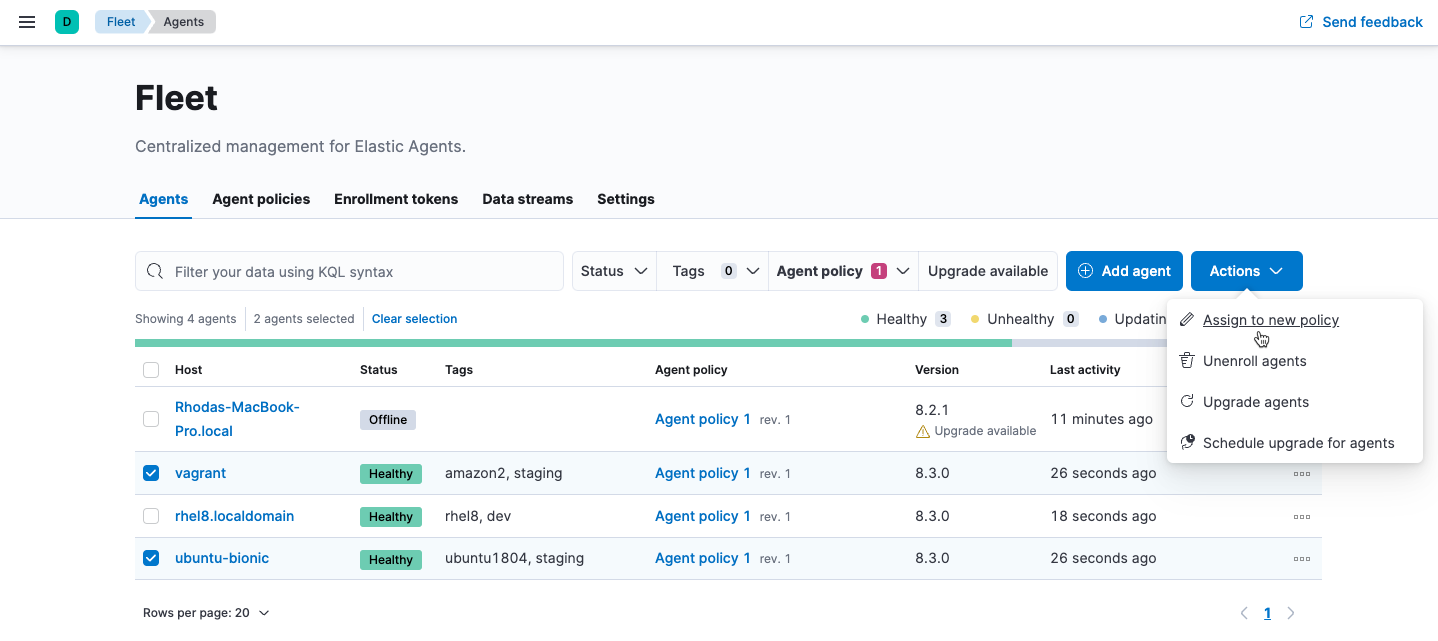Open the ellipsis actions for rhel8.localdomain row

pyautogui.click(x=1302, y=516)
